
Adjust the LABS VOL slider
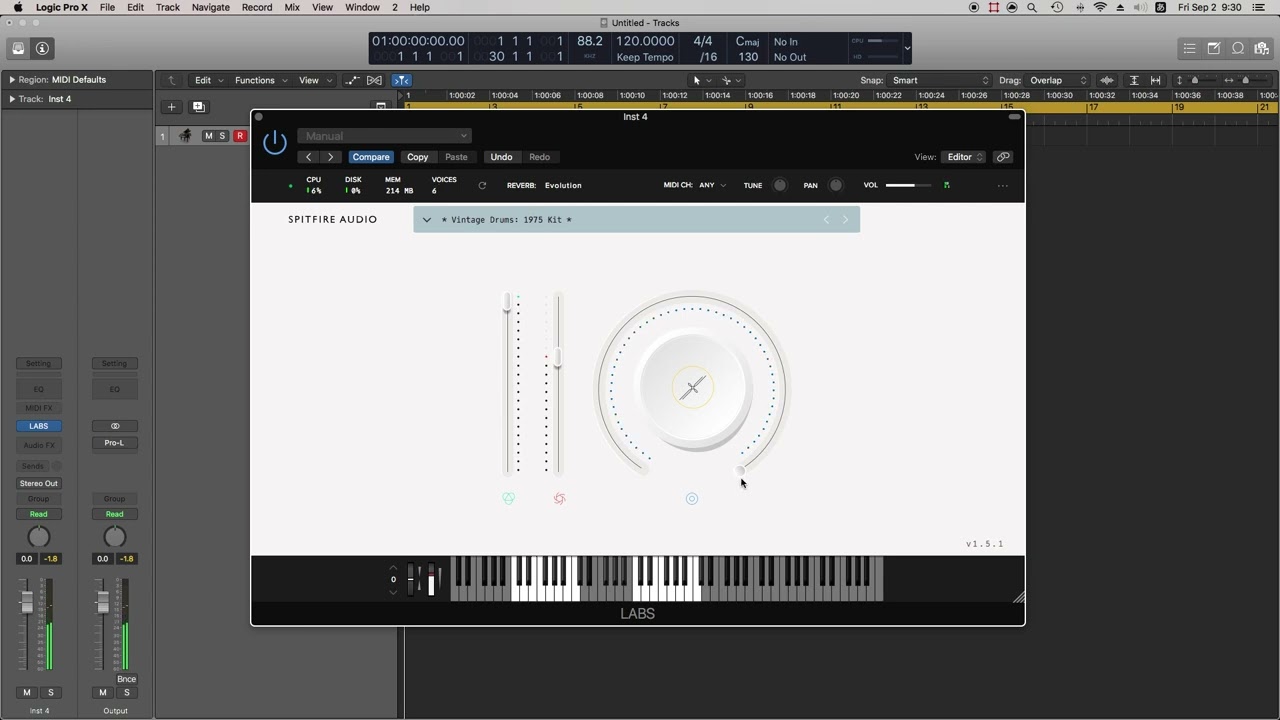908,185
